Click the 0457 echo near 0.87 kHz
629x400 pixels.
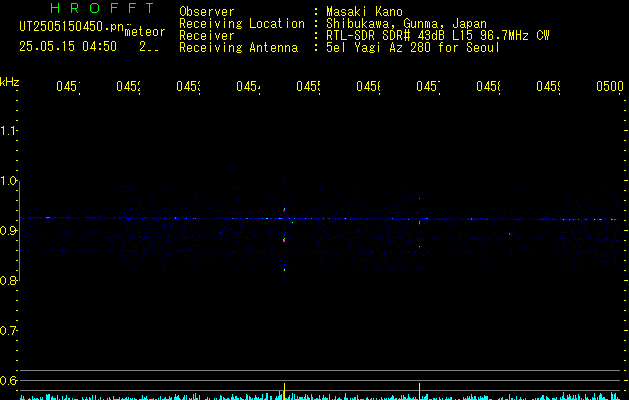point(420,248)
